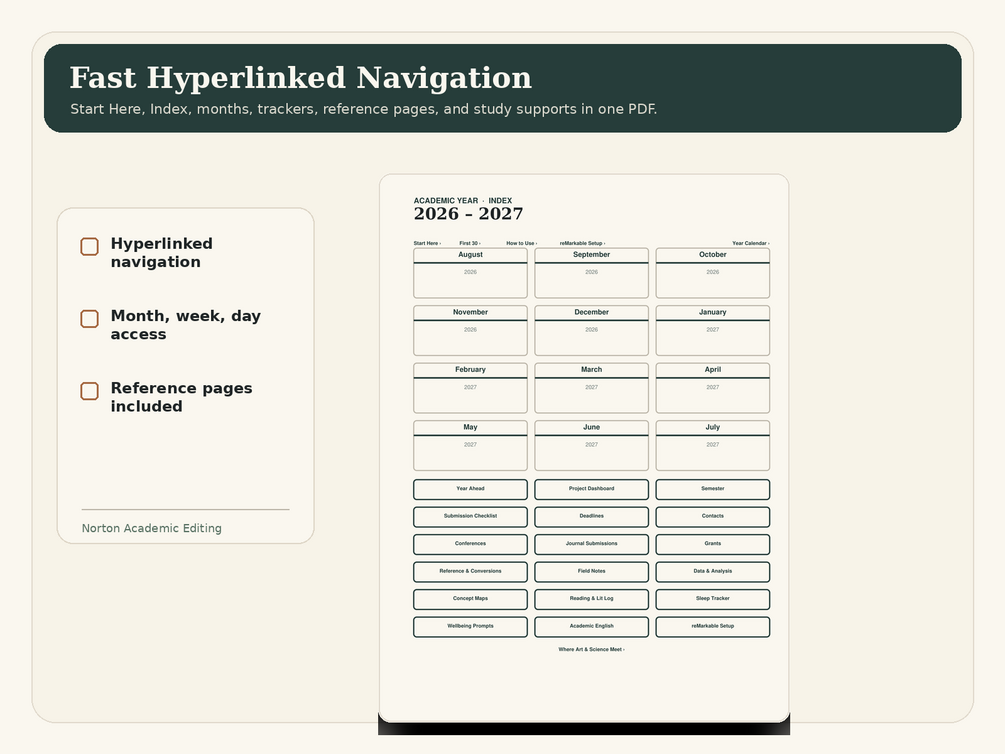
Task: Go to the Year Calendar link
Action: coord(751,243)
